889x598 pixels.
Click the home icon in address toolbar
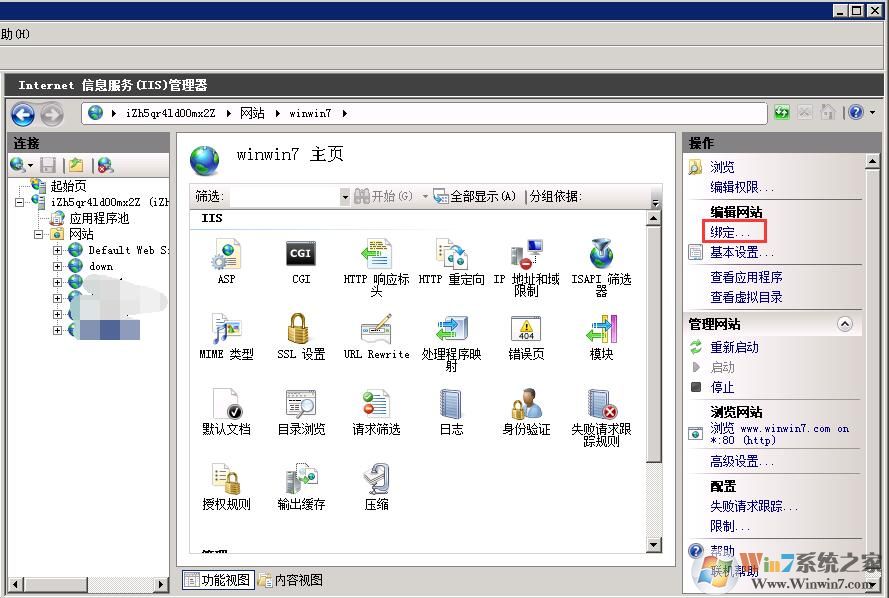(828, 112)
